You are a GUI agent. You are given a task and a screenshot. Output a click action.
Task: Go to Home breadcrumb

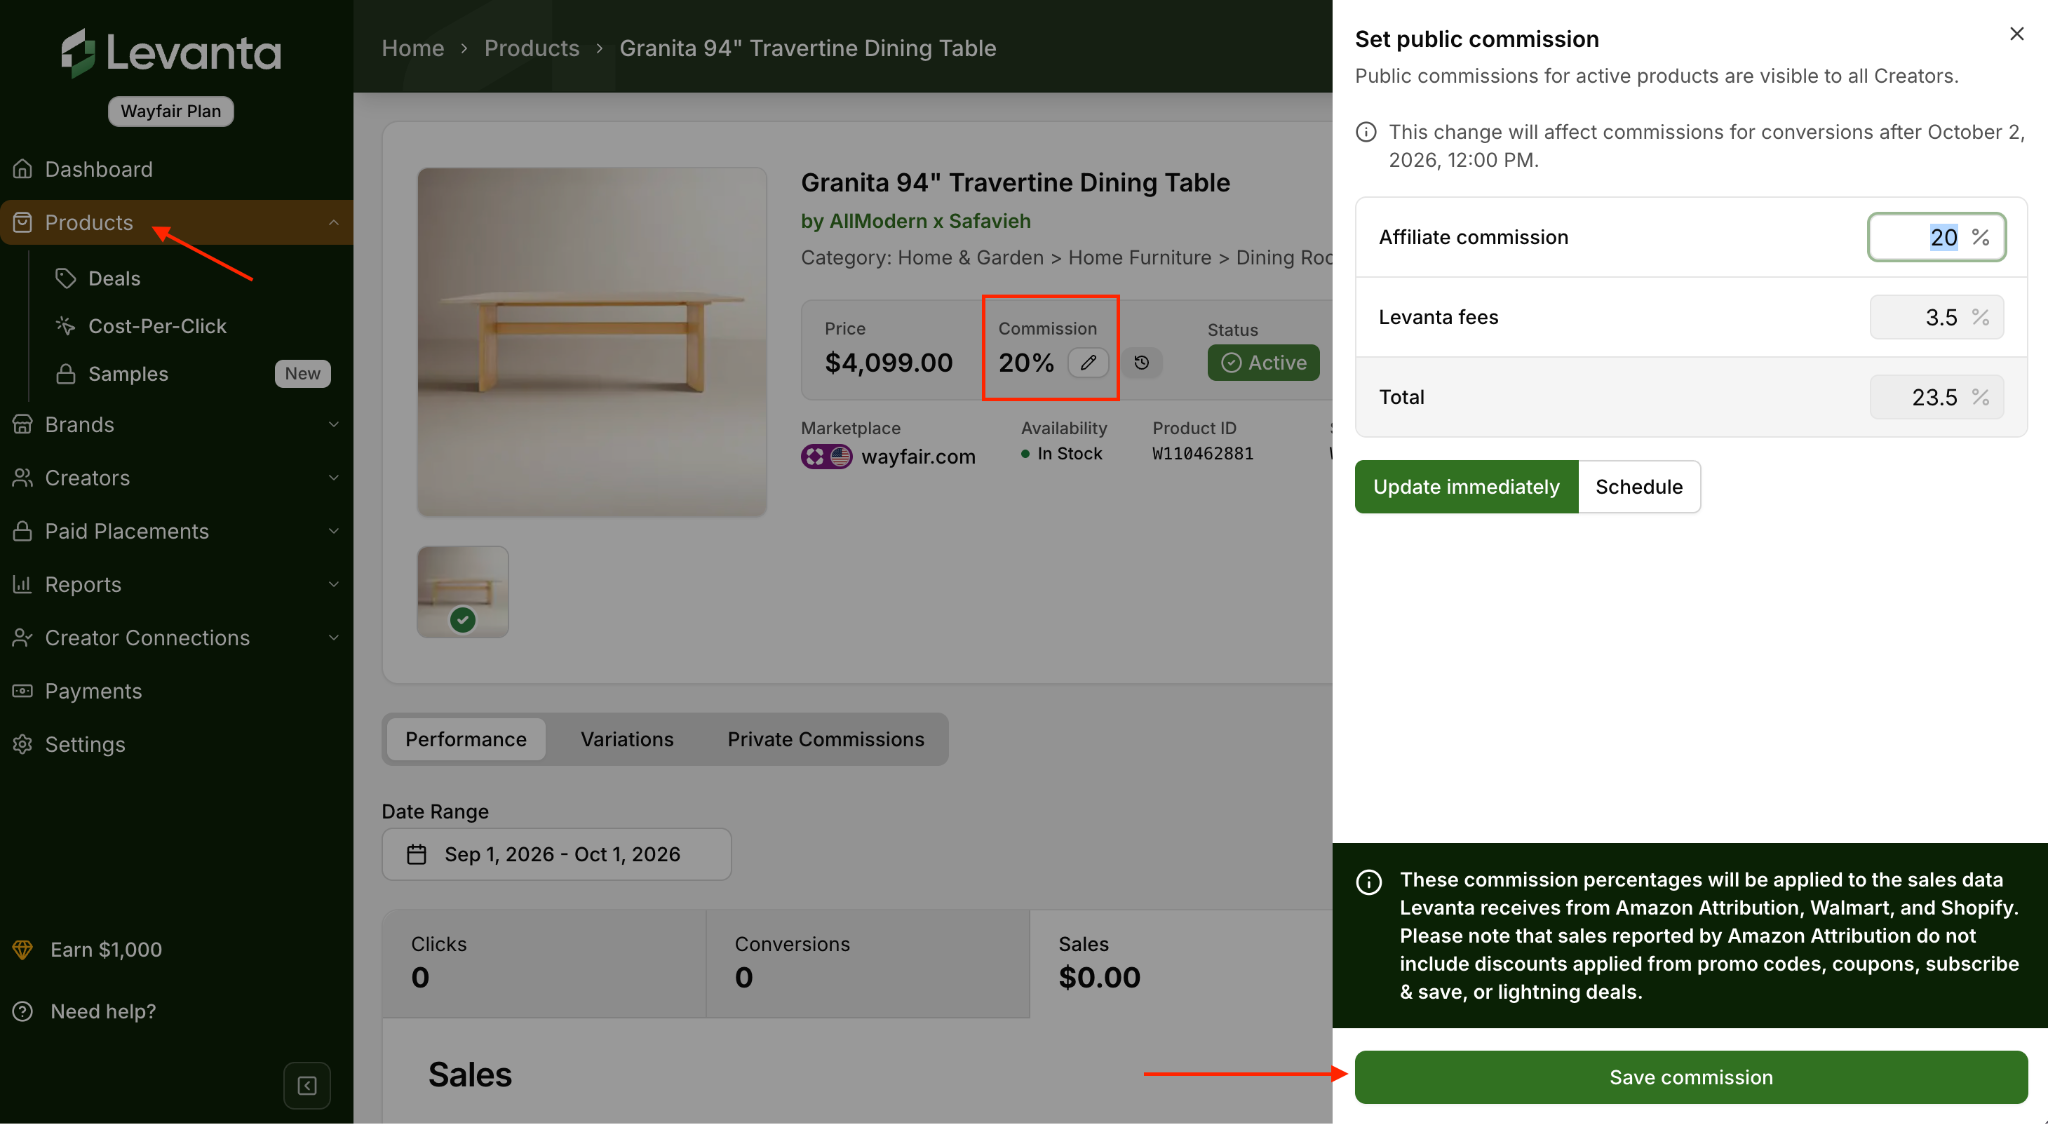(413, 48)
